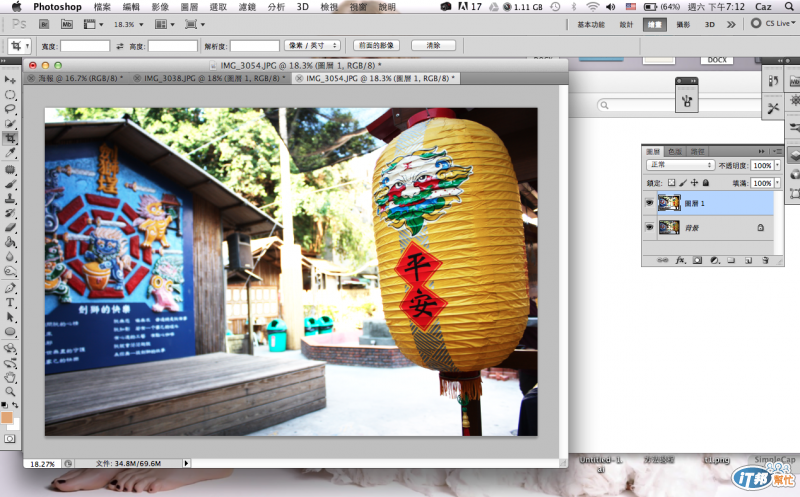Select the Lasso tool
The height and width of the screenshot is (497, 800).
(10, 109)
